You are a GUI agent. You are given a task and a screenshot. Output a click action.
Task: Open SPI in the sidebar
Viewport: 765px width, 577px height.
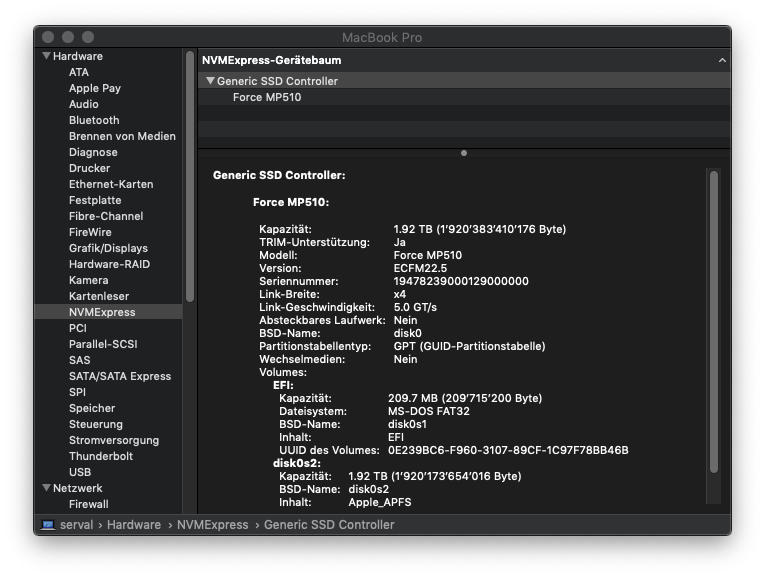coord(77,392)
